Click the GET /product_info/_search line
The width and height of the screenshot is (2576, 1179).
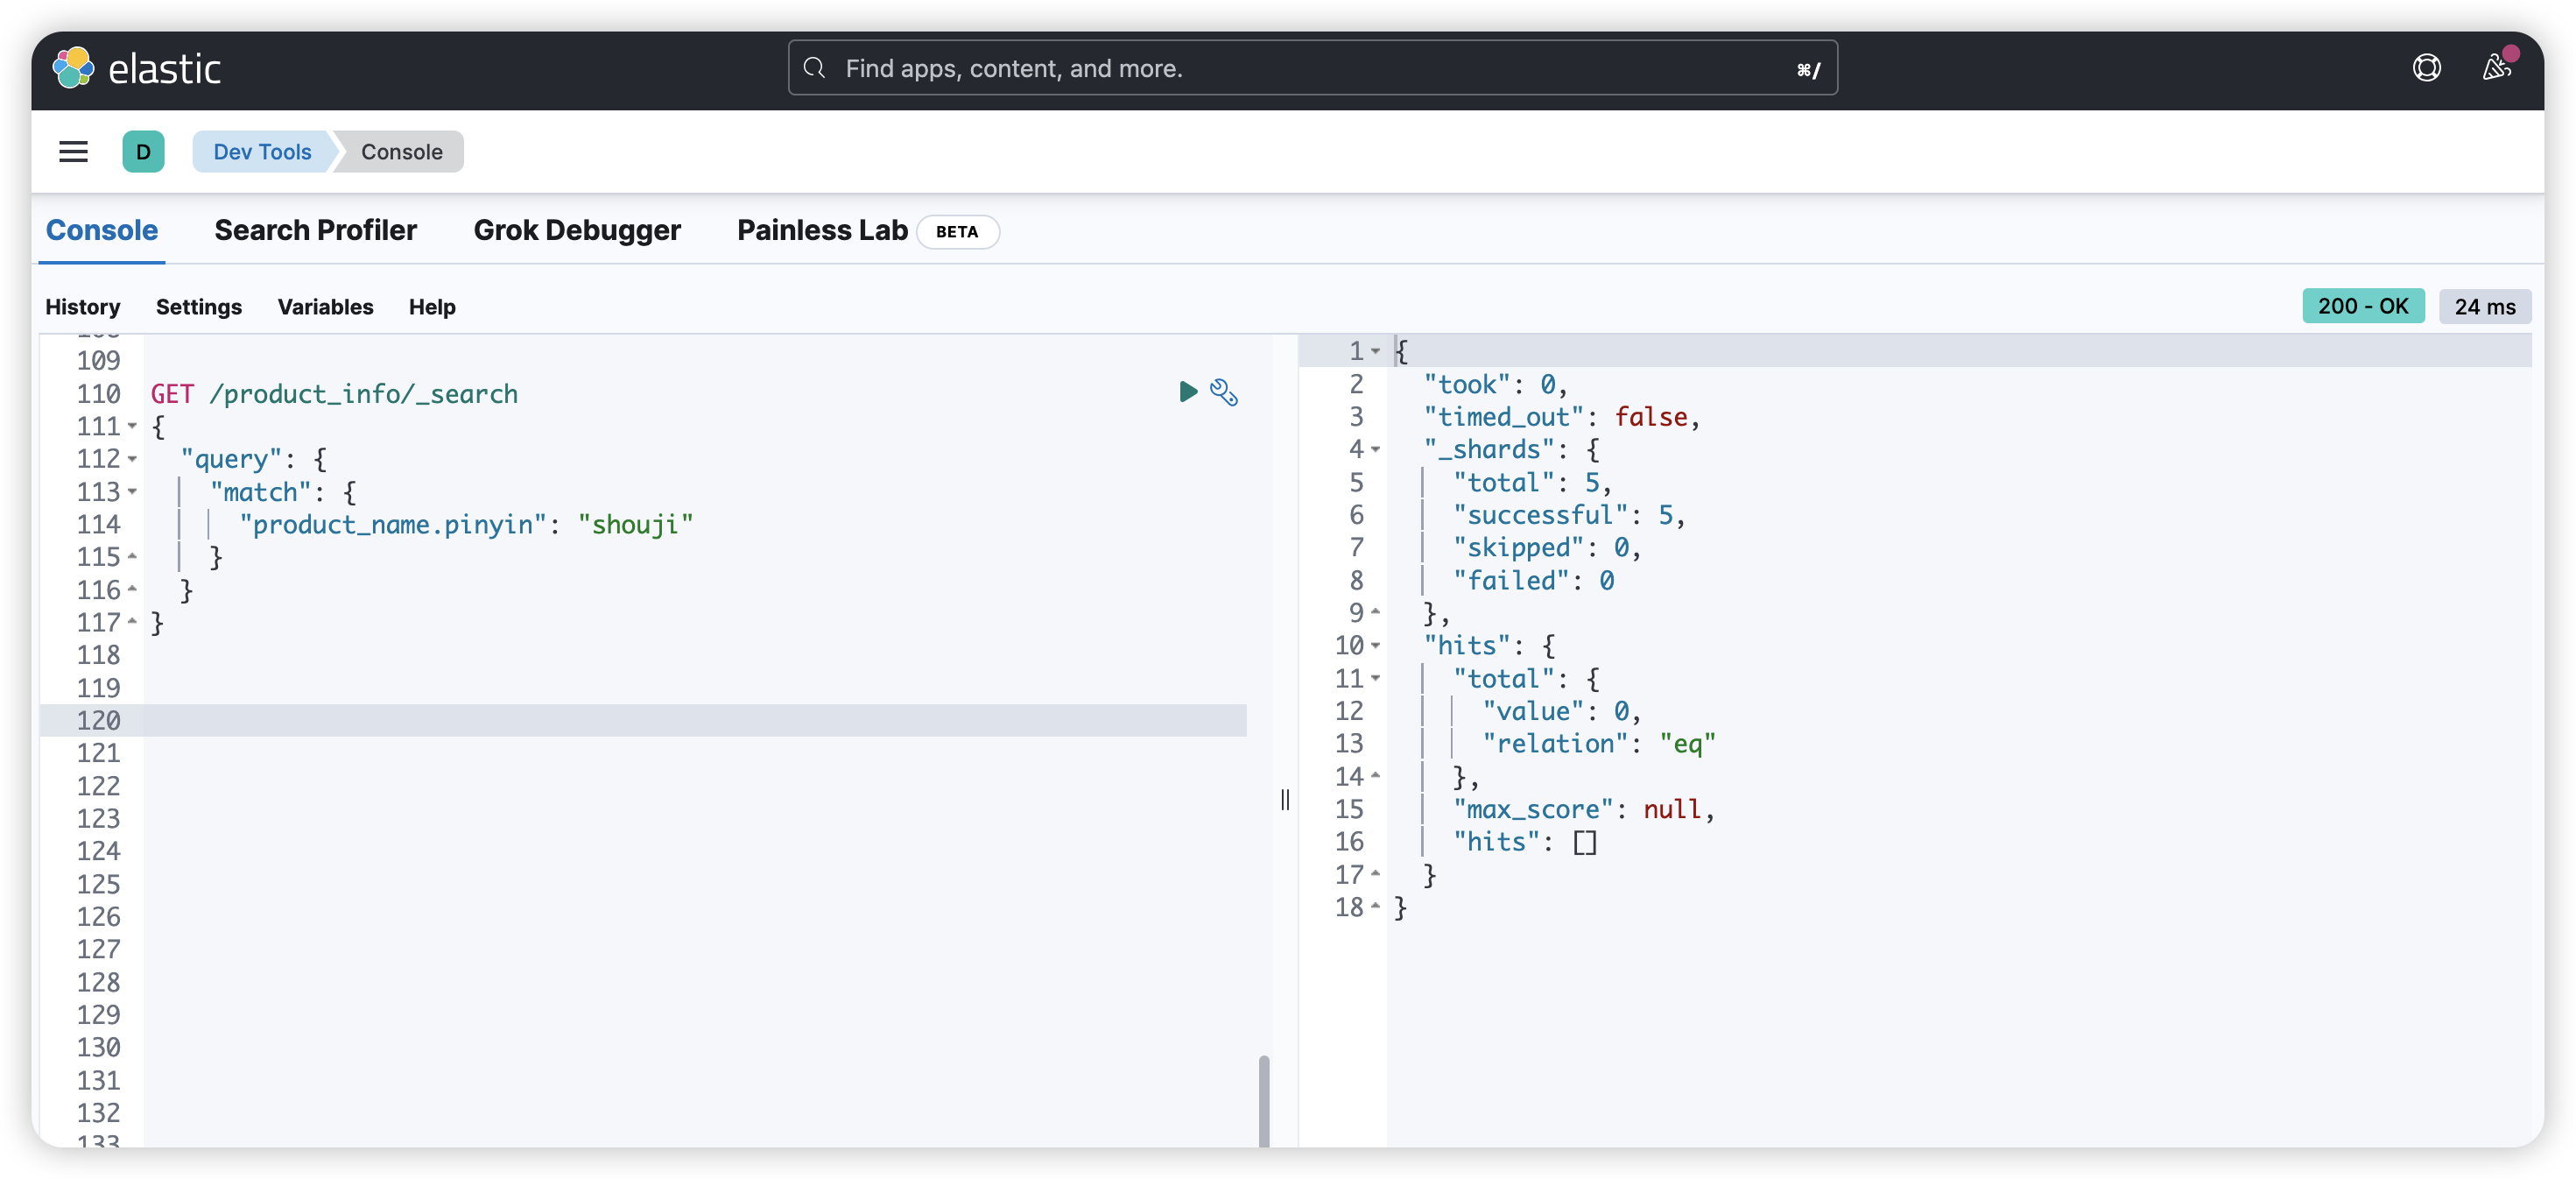(x=334, y=394)
